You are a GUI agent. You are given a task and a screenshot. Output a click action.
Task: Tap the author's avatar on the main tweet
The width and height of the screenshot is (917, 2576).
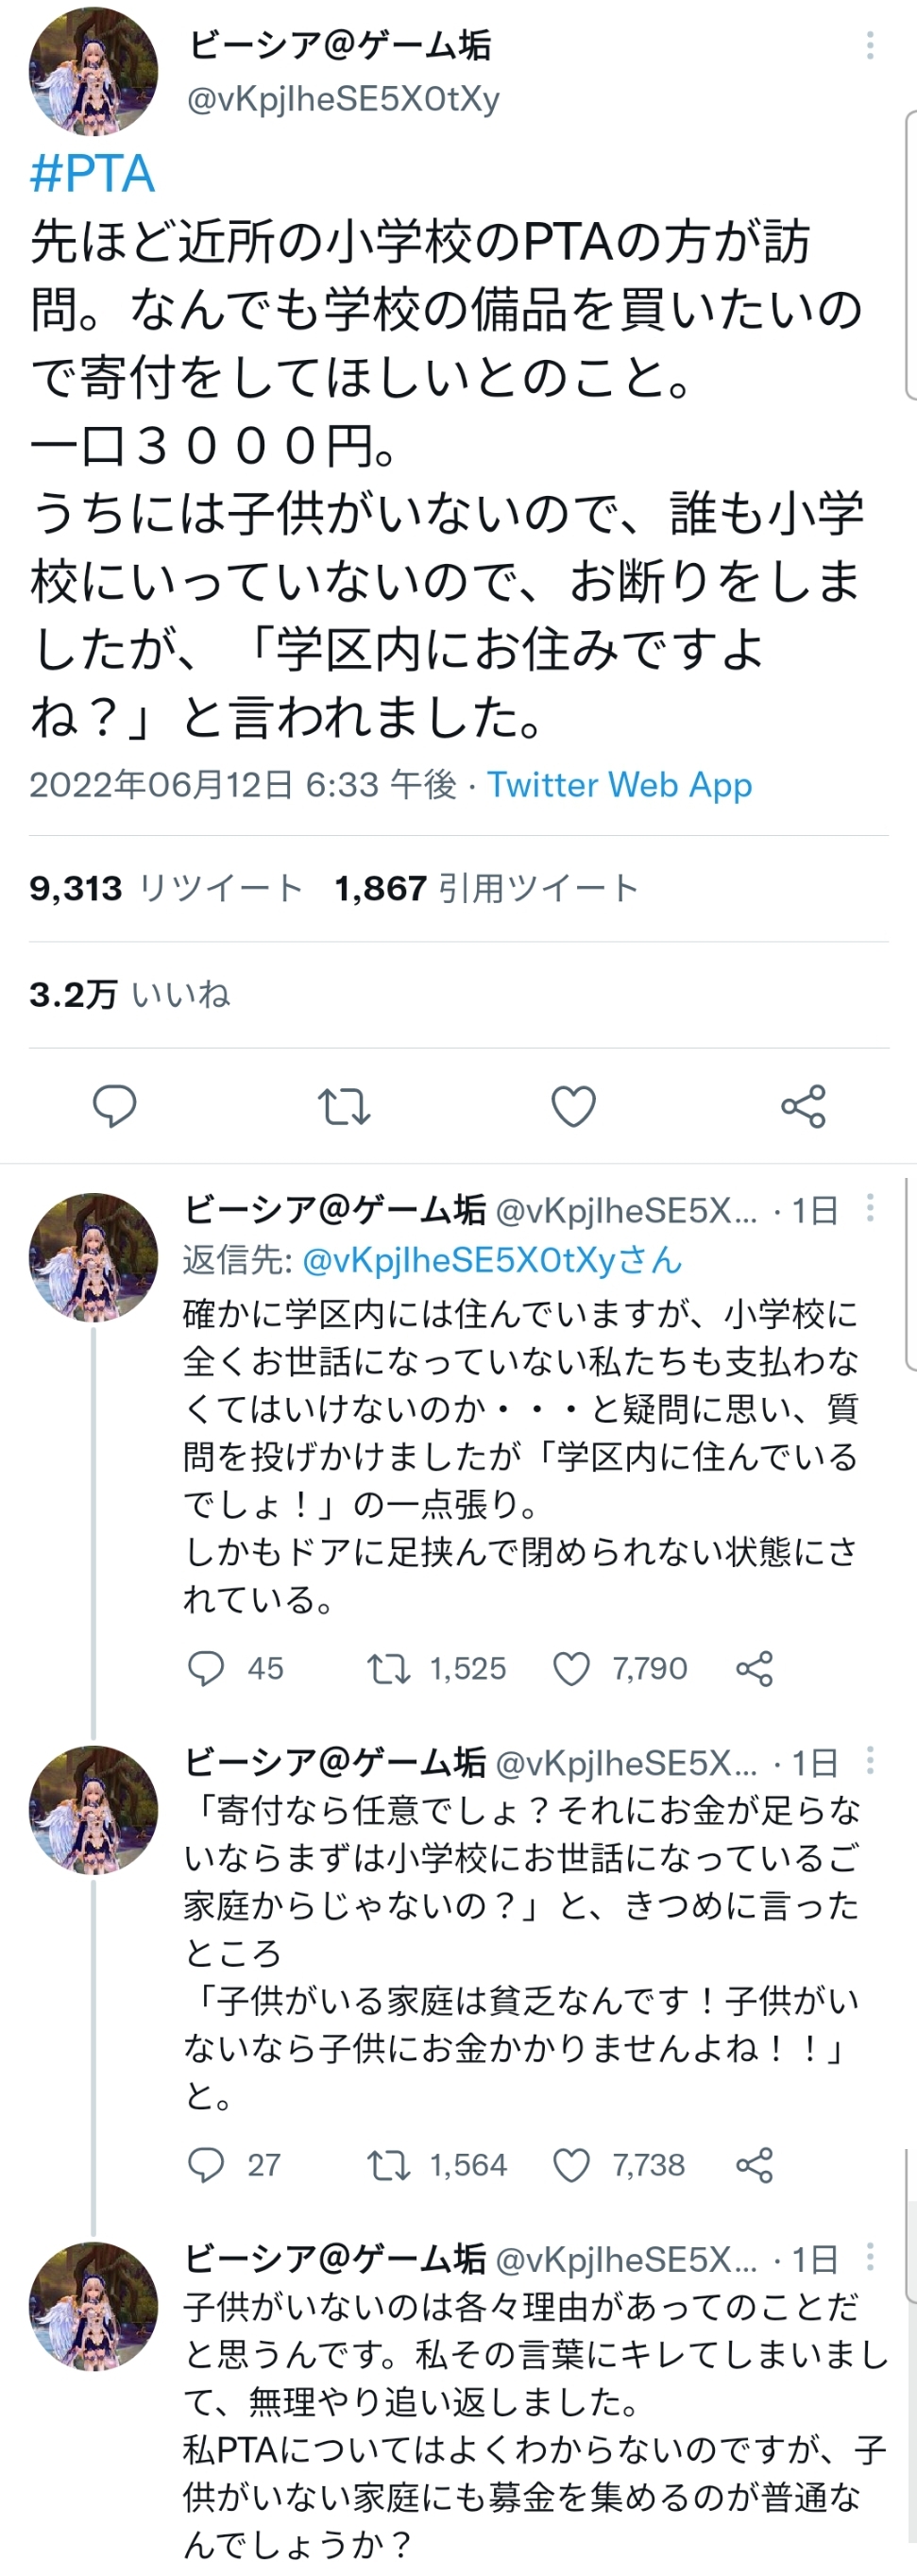click(93, 70)
